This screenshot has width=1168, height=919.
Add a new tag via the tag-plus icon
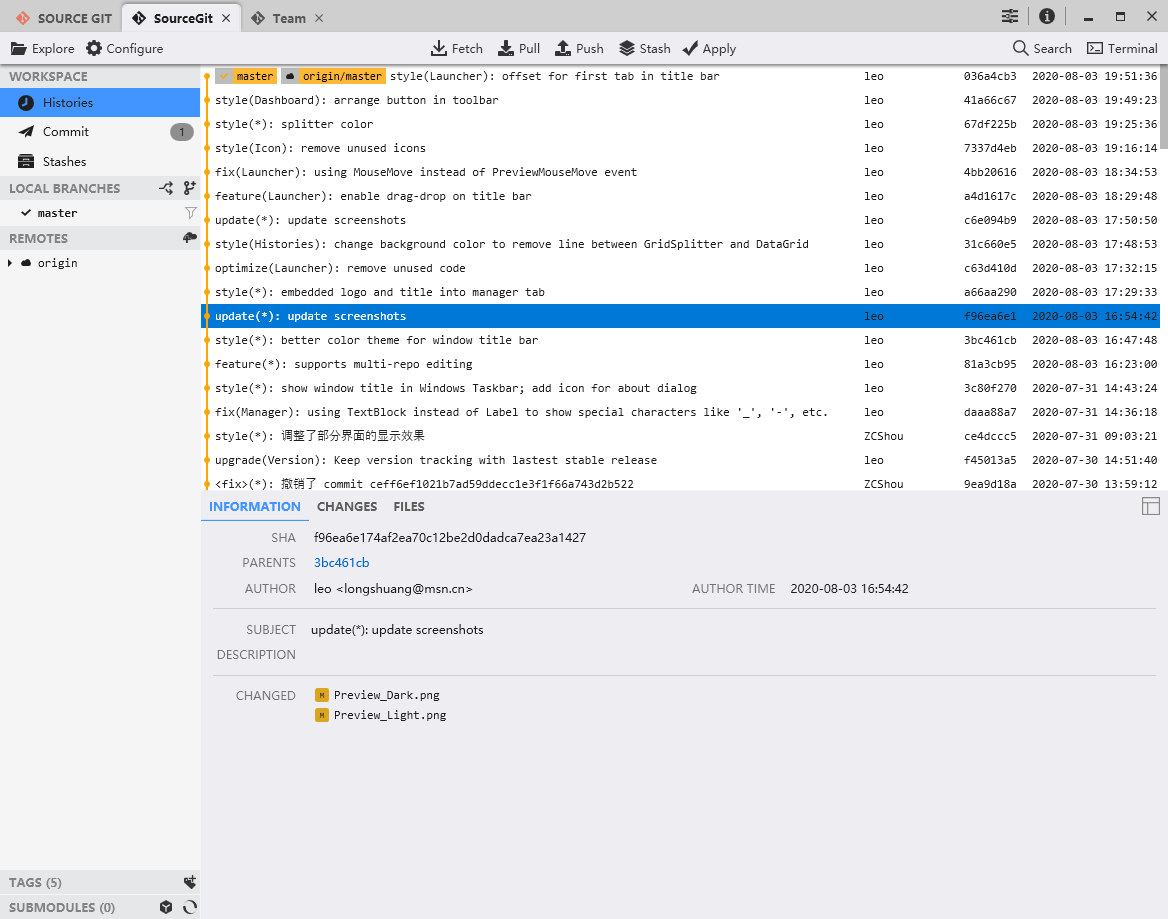189,882
